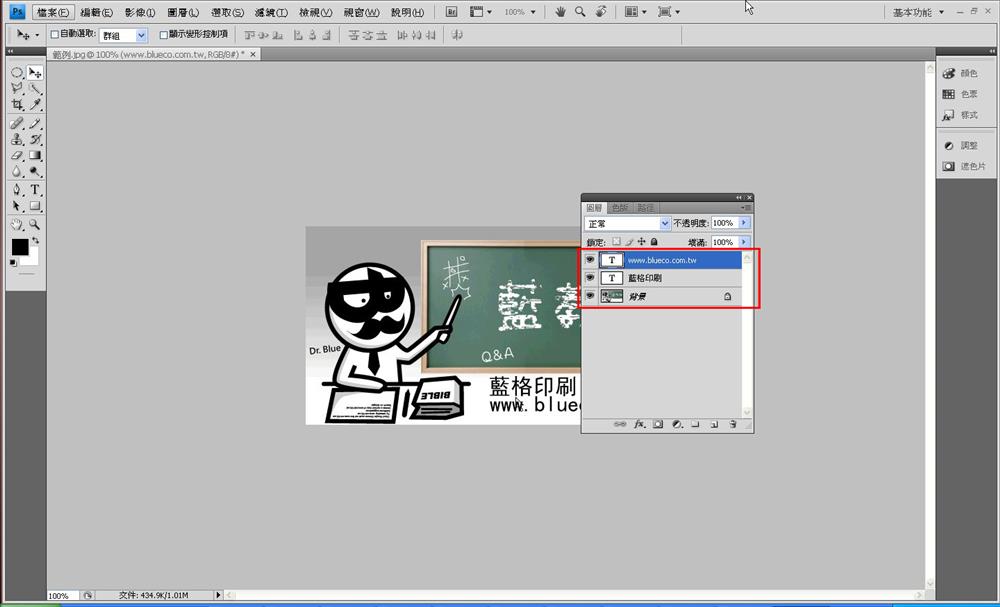Open the 基本功能 workspace switcher
Viewport: 1000px width, 607px height.
pyautogui.click(x=918, y=12)
